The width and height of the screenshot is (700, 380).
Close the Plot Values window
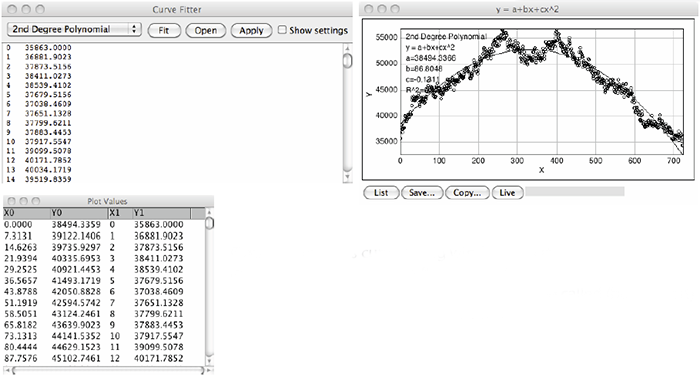click(12, 201)
